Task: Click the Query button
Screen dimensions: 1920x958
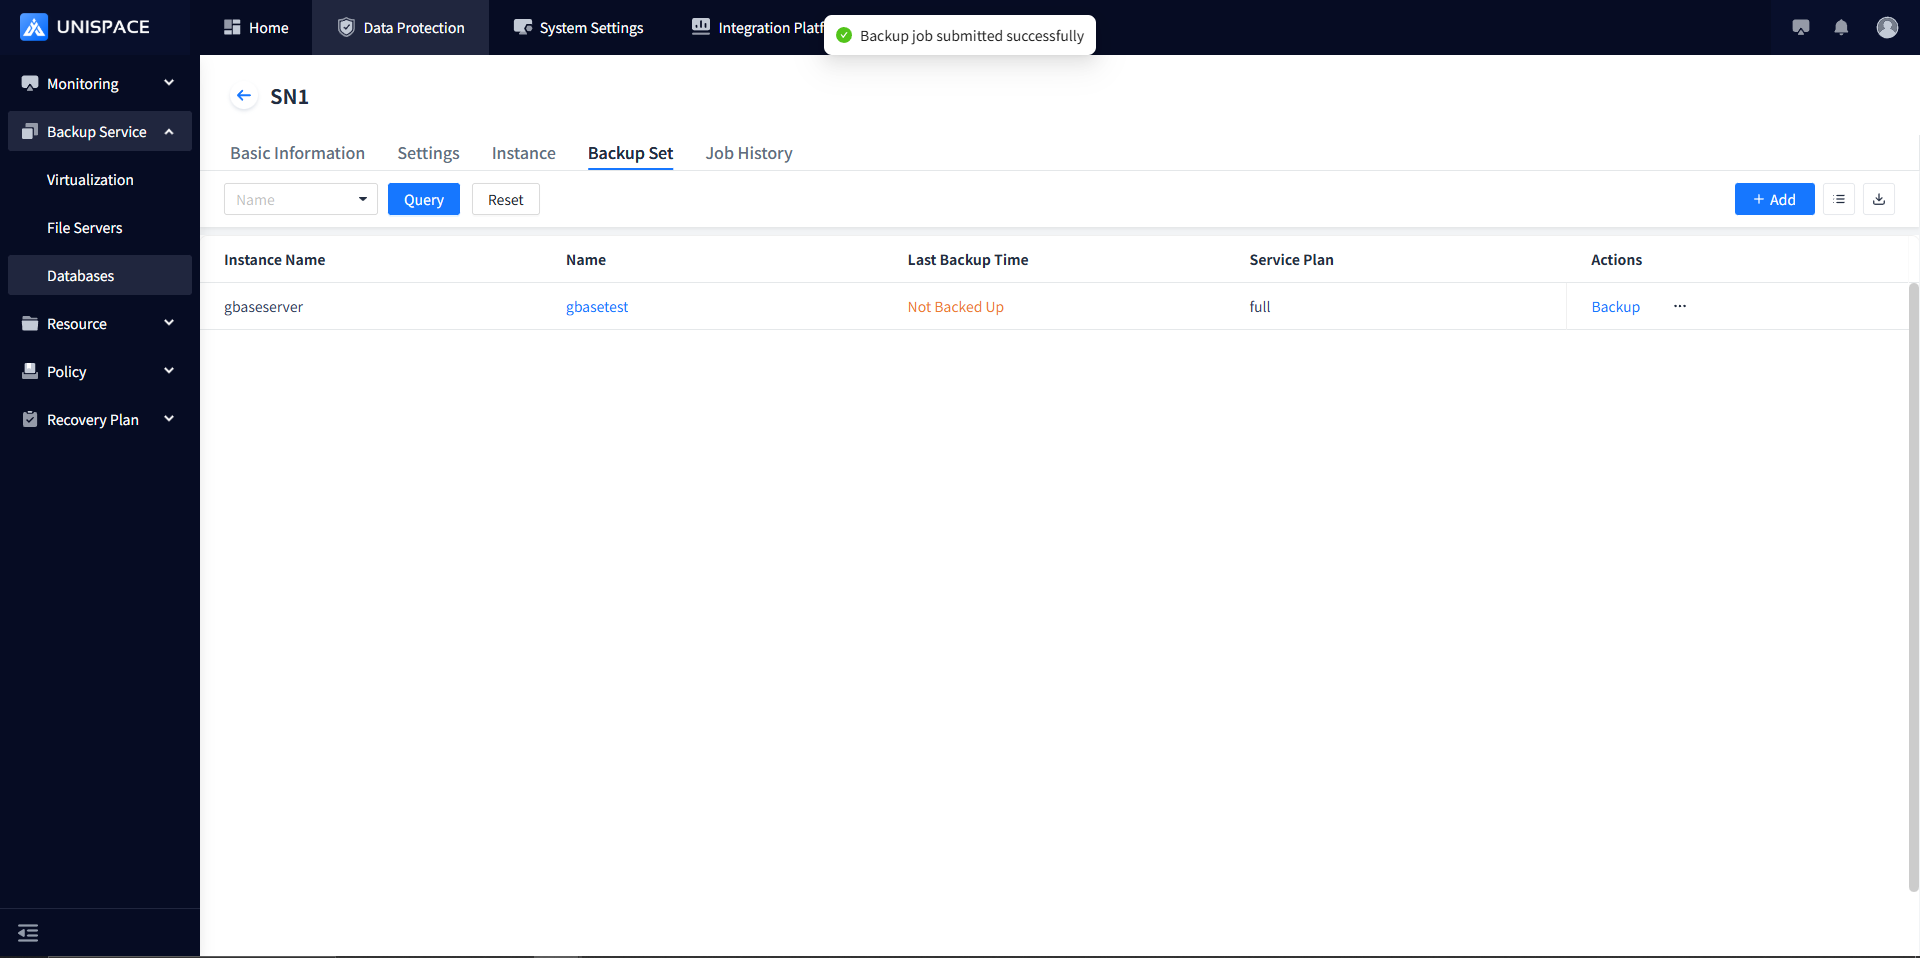Action: pyautogui.click(x=424, y=199)
